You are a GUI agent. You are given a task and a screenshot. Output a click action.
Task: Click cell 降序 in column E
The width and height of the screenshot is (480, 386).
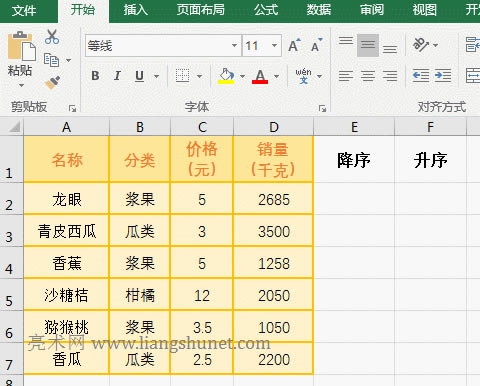click(354, 159)
